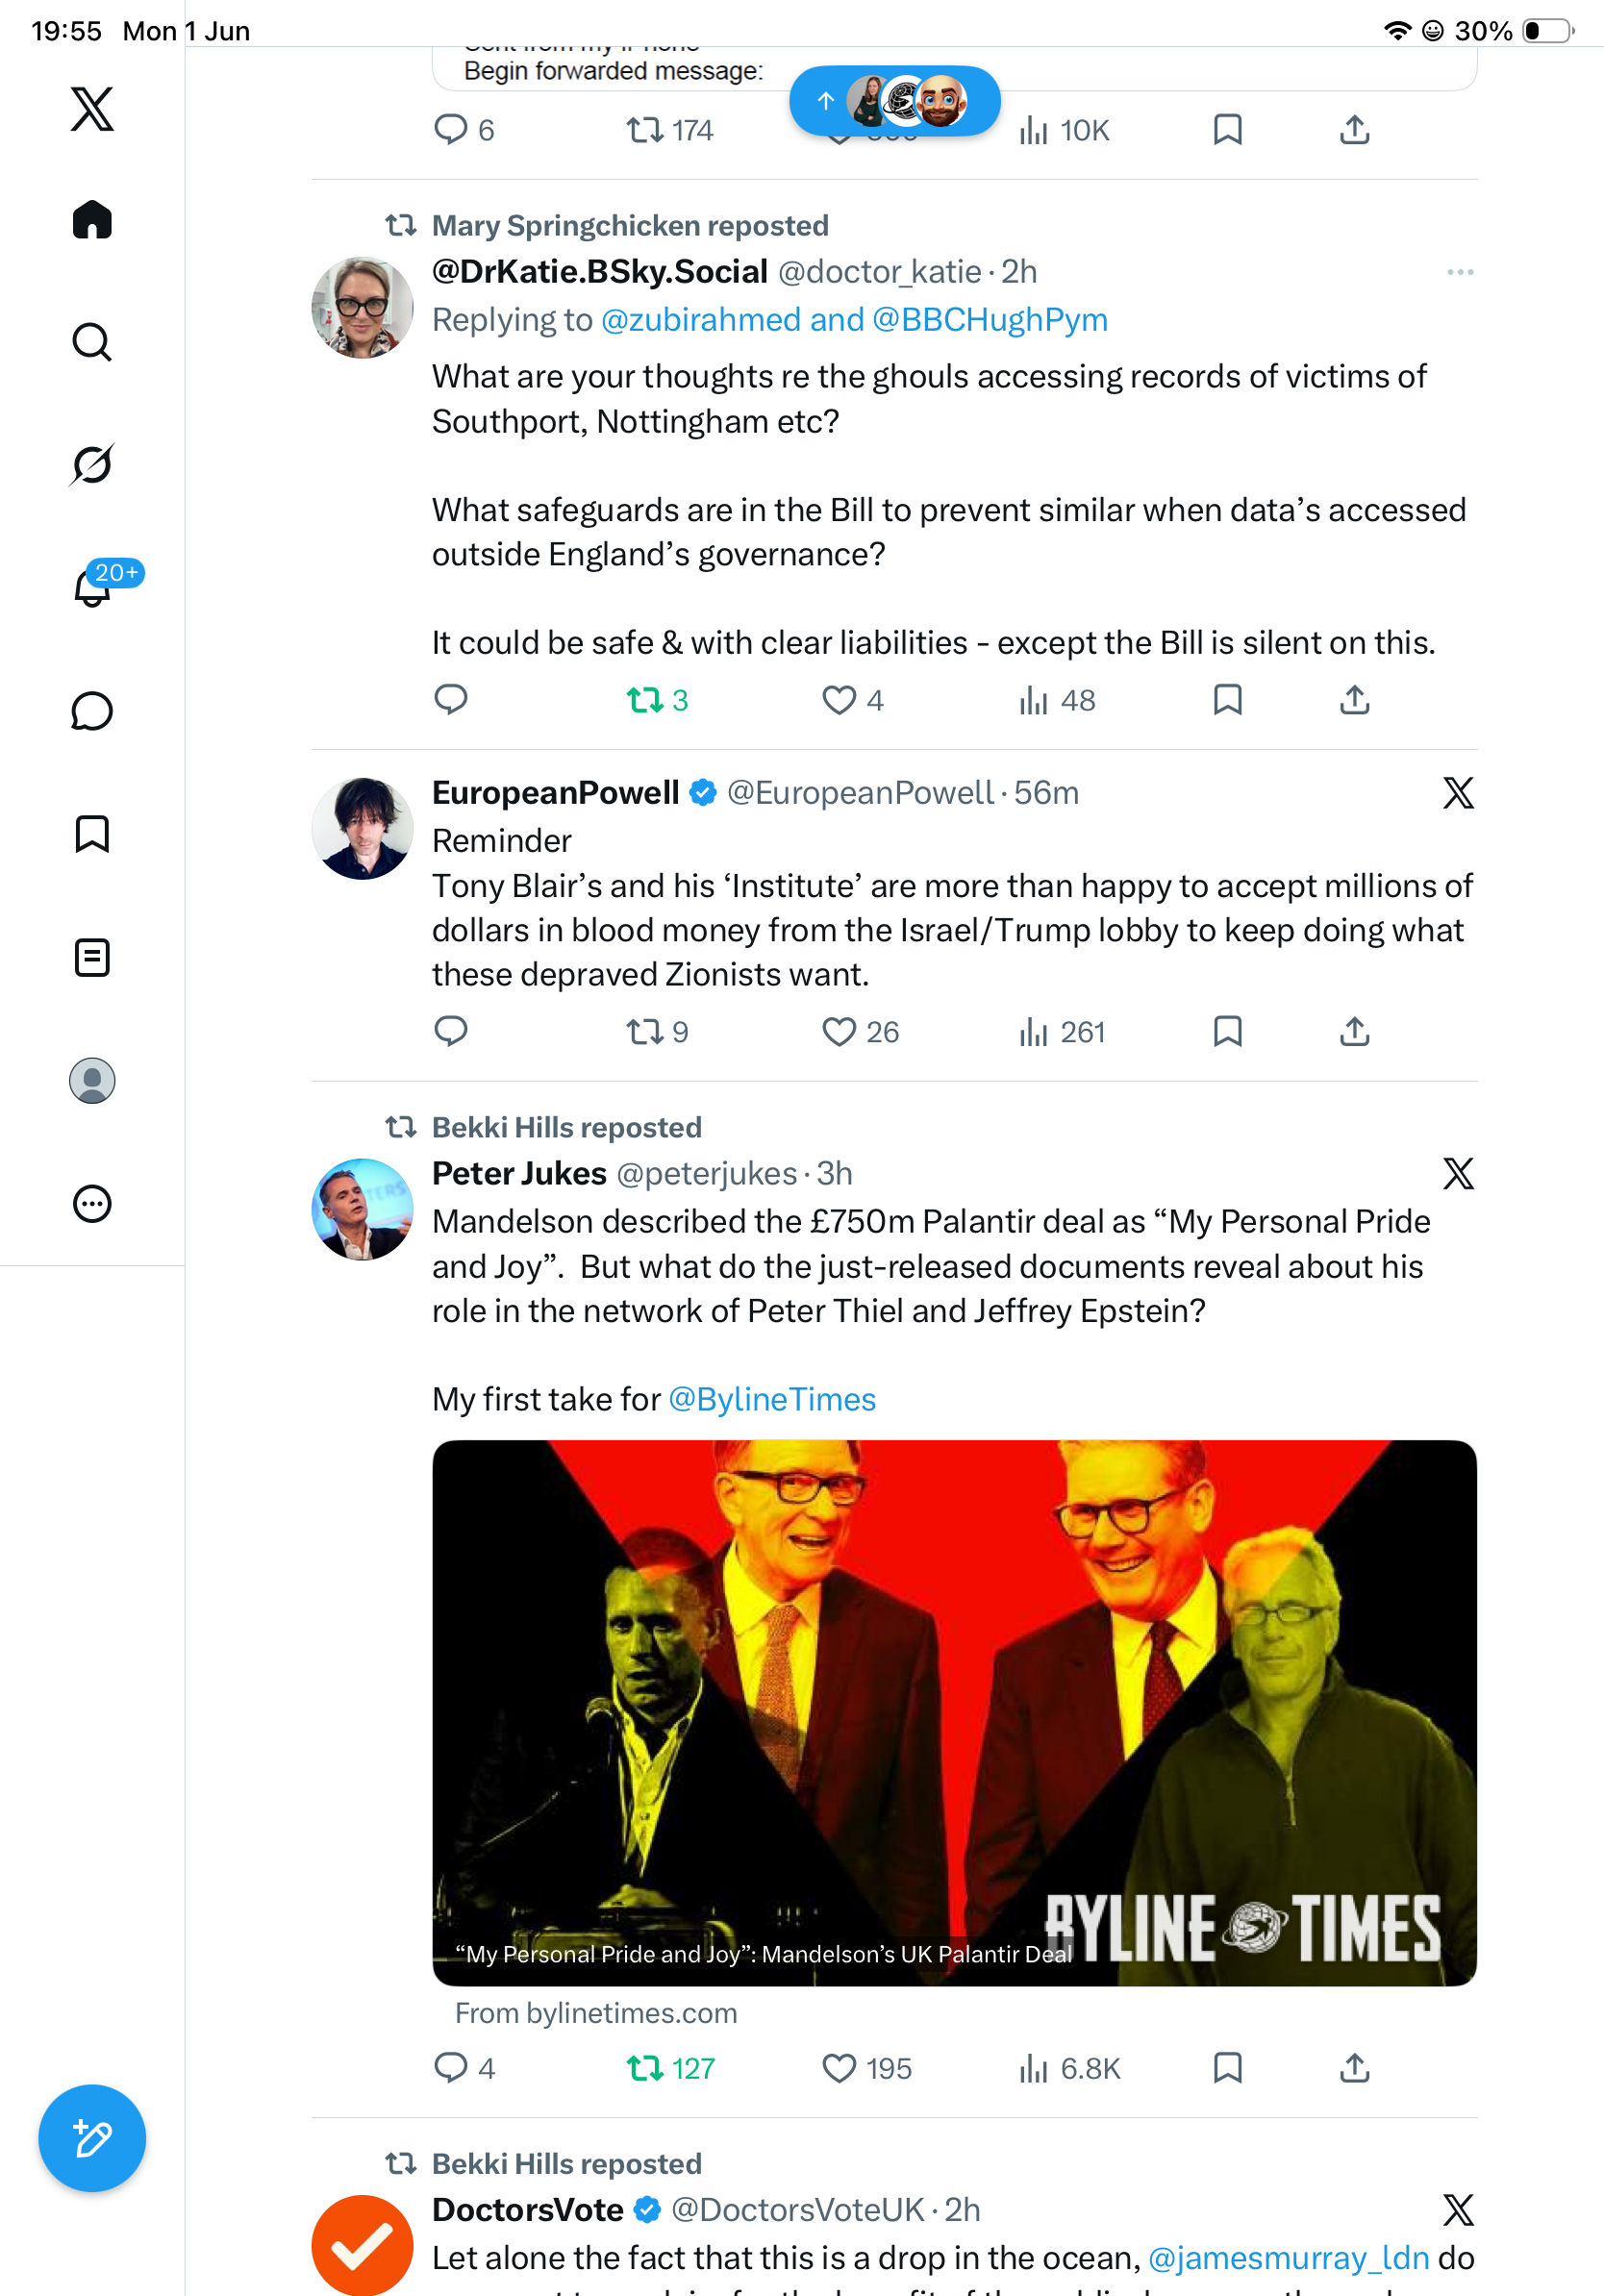The image size is (1604, 2296).
Task: Open Bookmarks in the left sidebar
Action: click(x=92, y=834)
